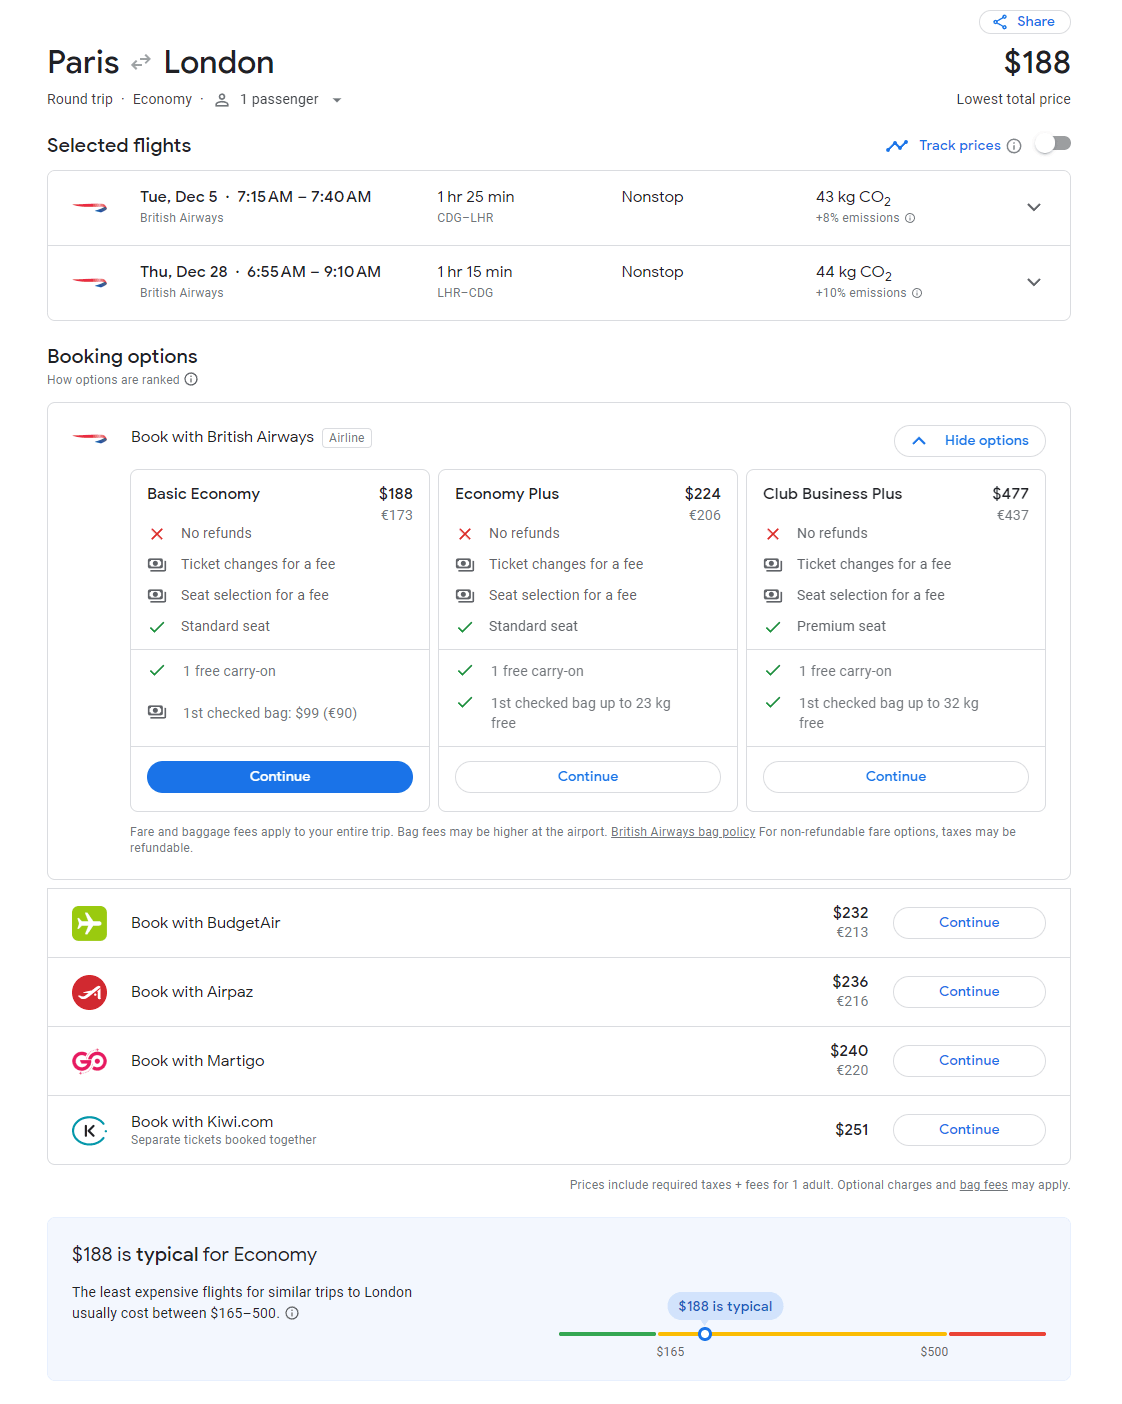1122x1404 pixels.
Task: Continue booking with Kiwi.com
Action: pyautogui.click(x=969, y=1130)
